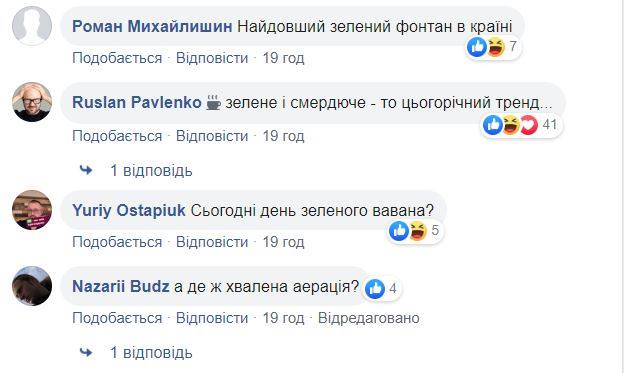
Task: Click the reply arrow under Nazarii Budz's comment
Action: [86, 352]
